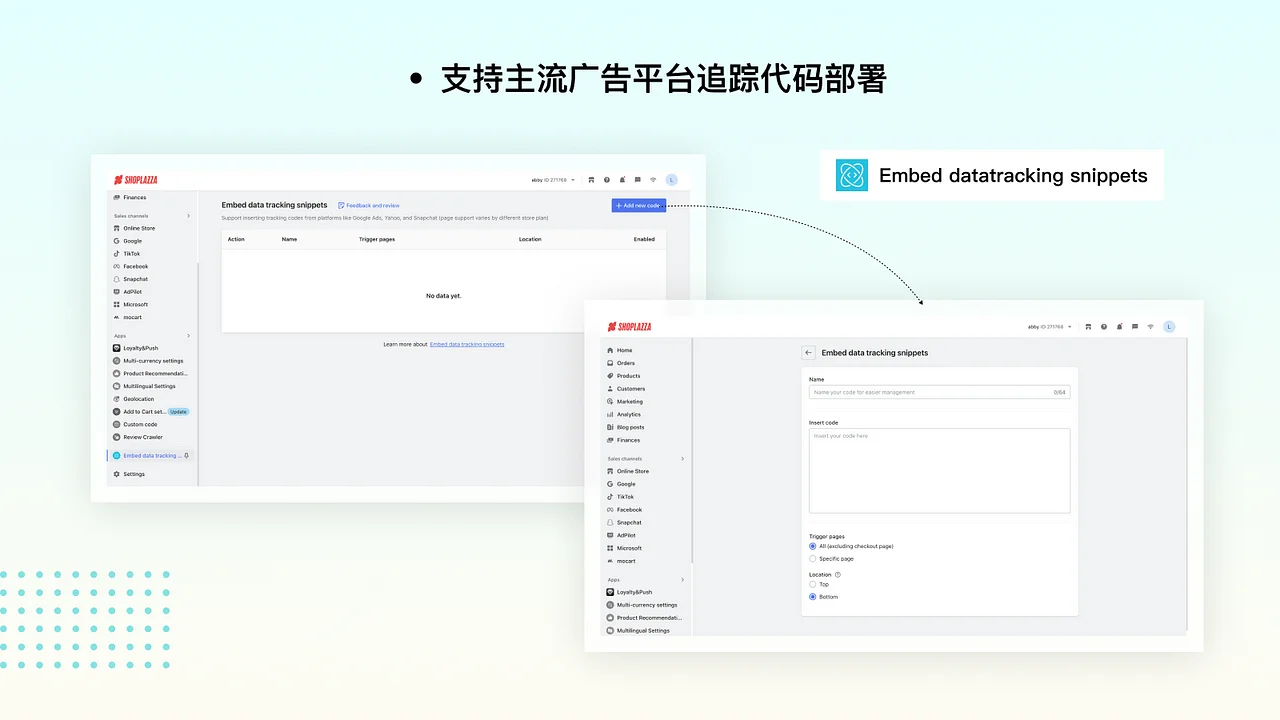Click the Insert code text area
Viewport: 1280px width, 720px height.
coord(939,471)
